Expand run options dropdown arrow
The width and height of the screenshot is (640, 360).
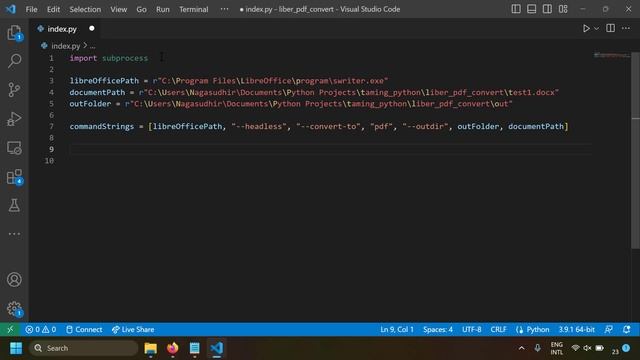tap(596, 29)
